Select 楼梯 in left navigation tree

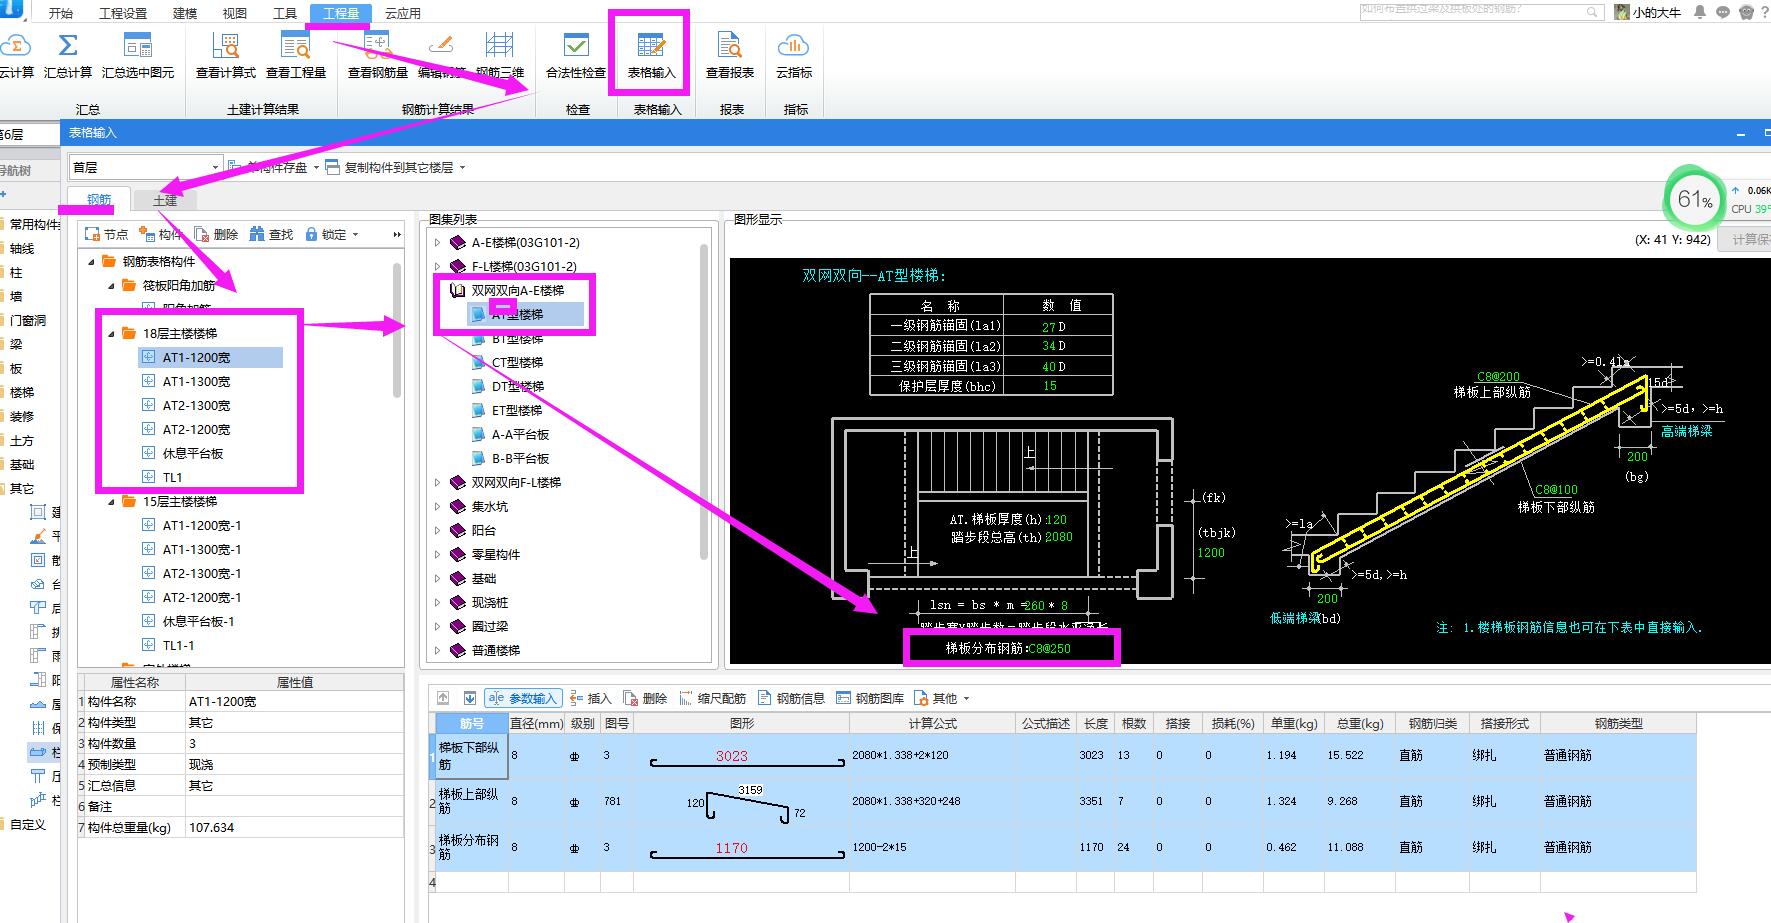[22, 392]
